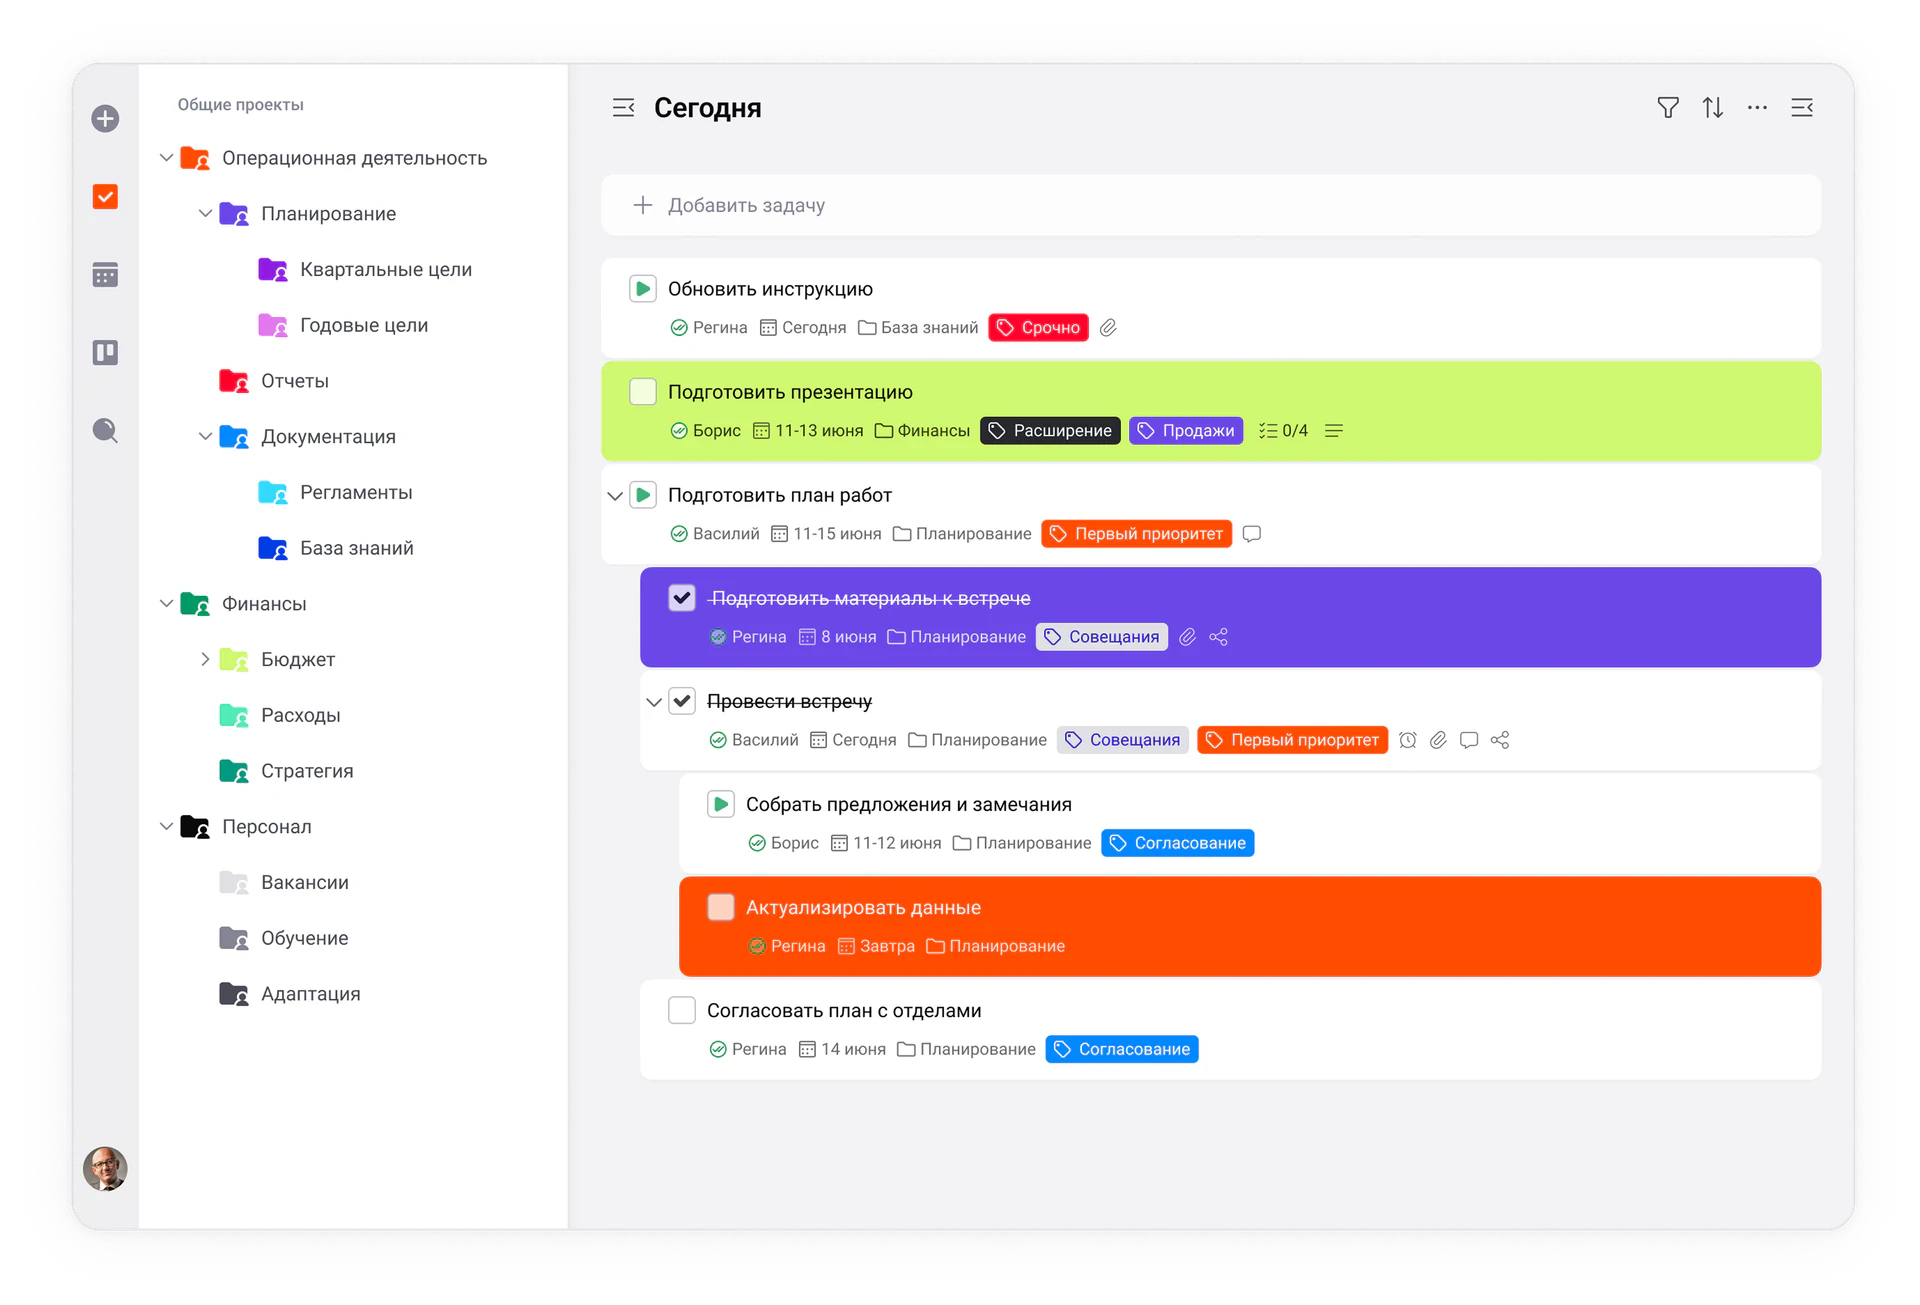Click the attachment paperclip on Провести встречу
1920x1305 pixels.
click(1438, 740)
